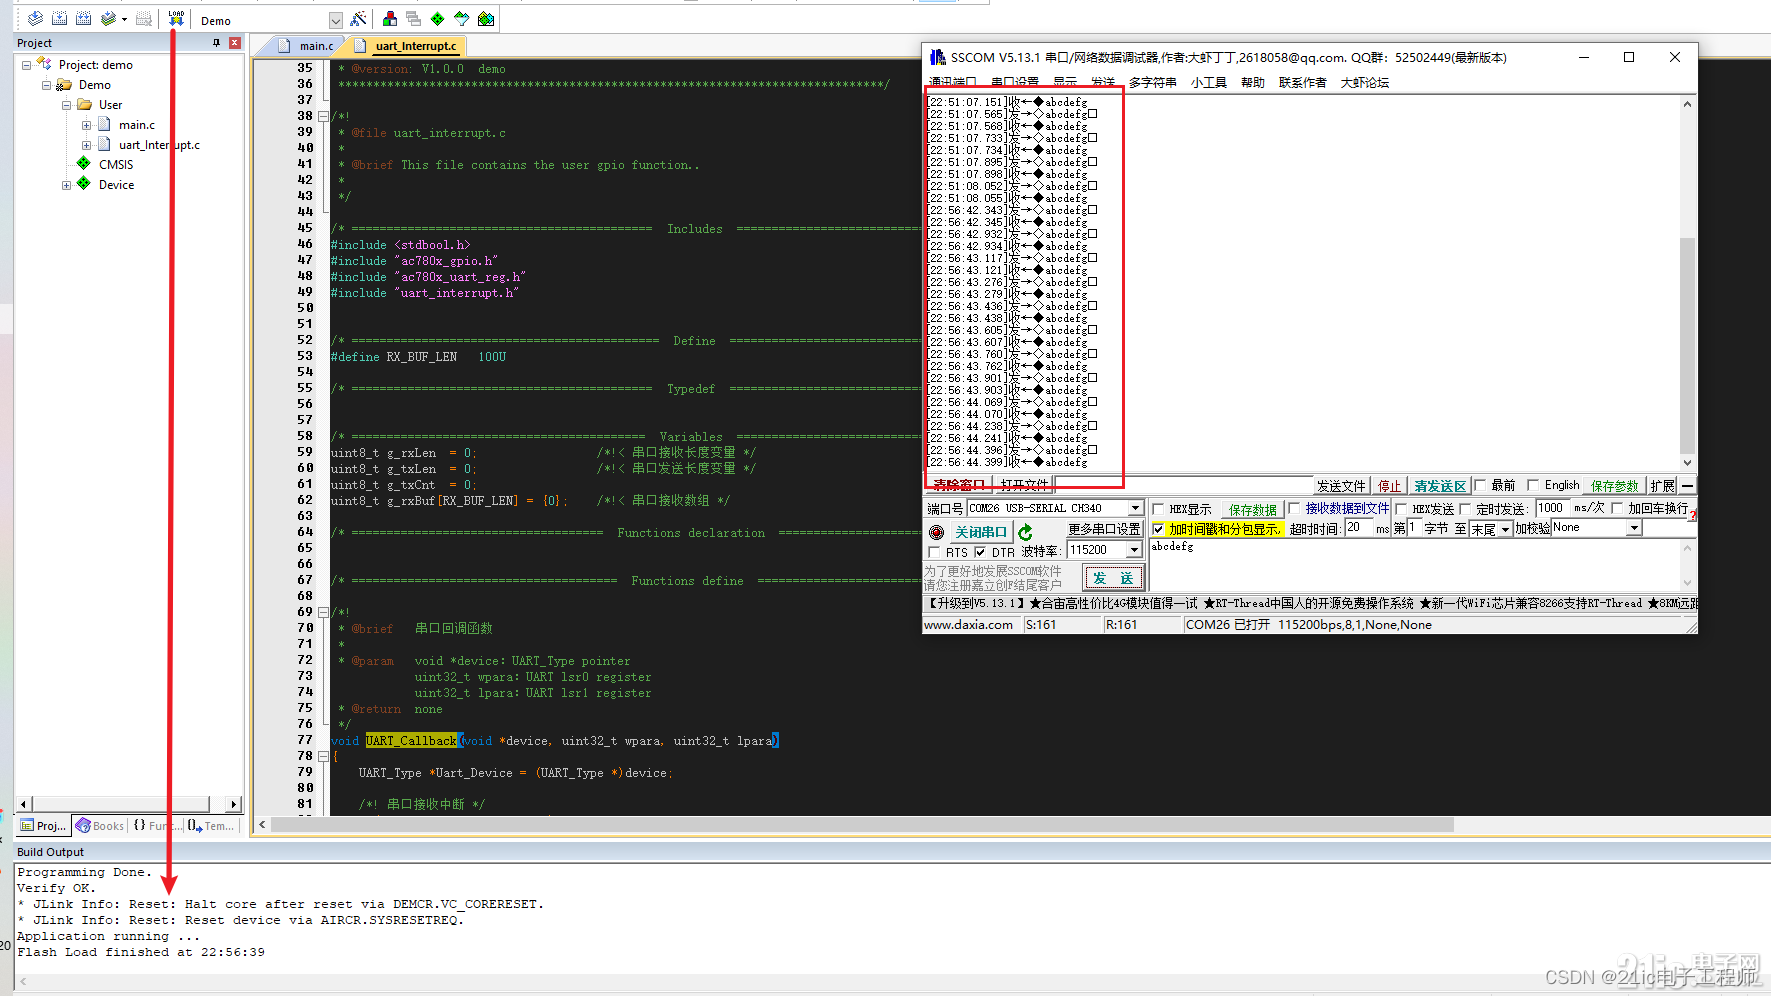Select the CMSIS component in project tree

116,165
